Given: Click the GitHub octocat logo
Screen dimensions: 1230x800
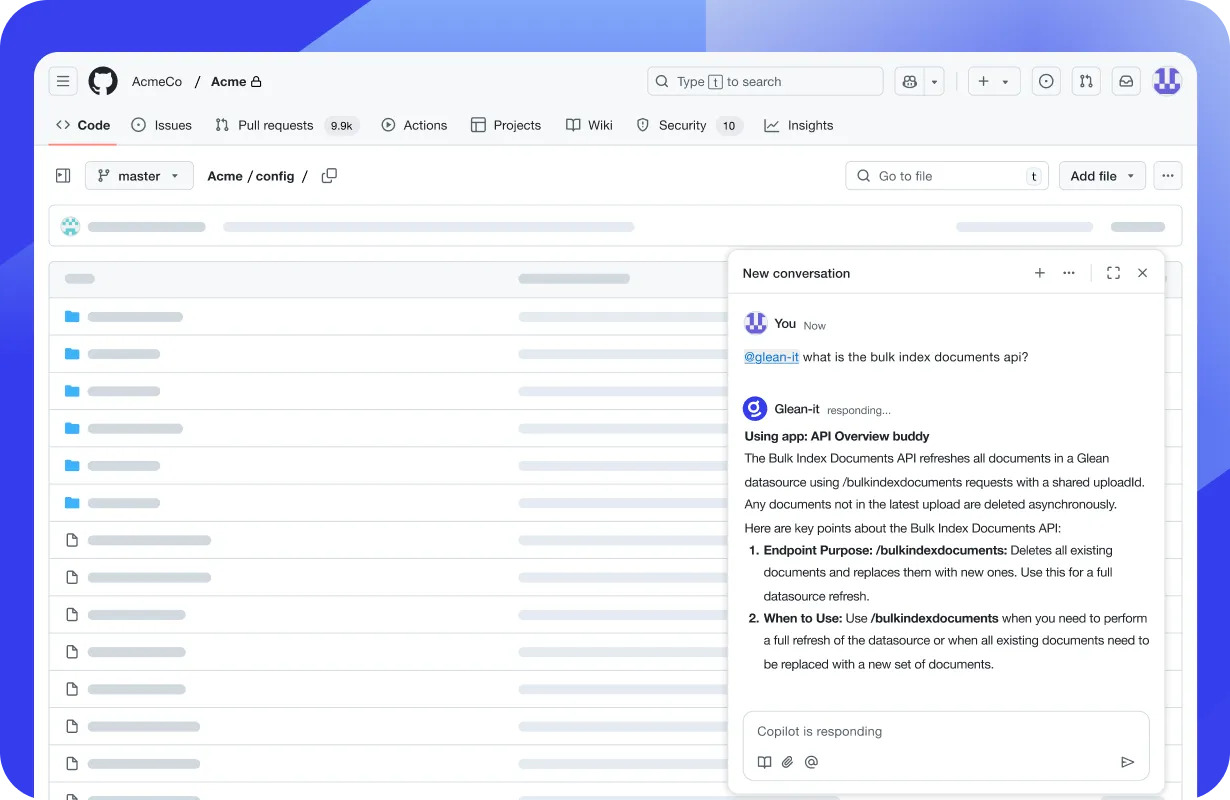Looking at the screenshot, I should click(103, 81).
